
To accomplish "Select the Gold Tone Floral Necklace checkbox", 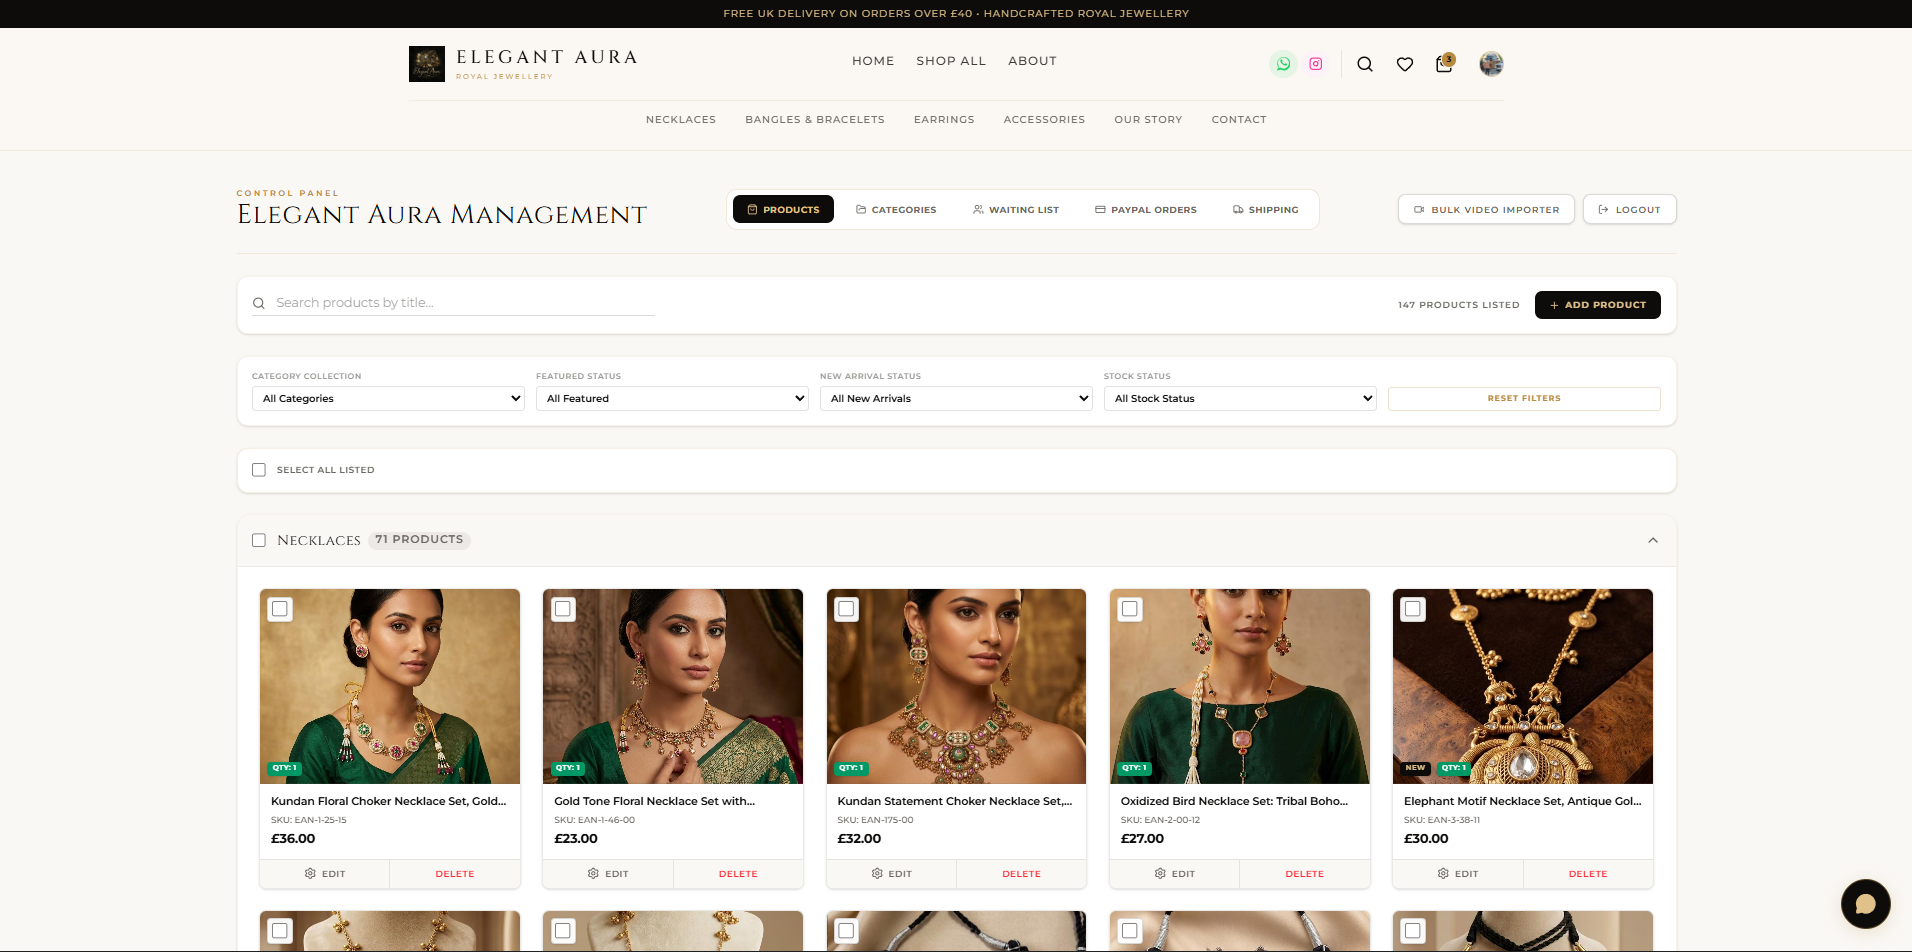I will 564,609.
